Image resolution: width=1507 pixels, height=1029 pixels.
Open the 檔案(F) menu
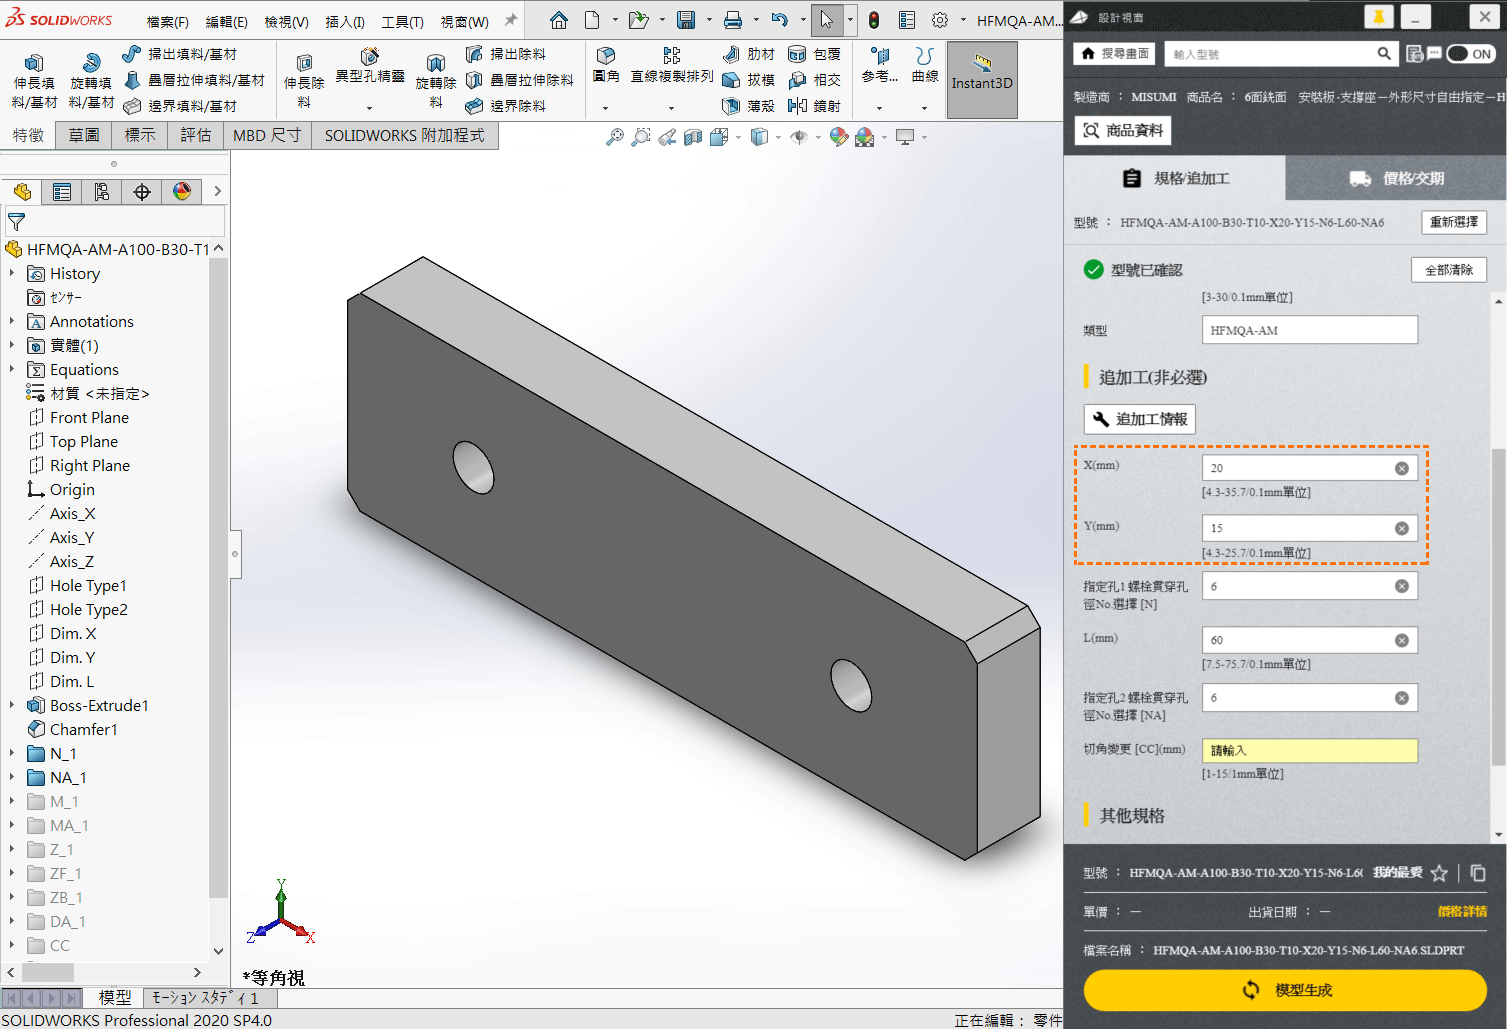pyautogui.click(x=167, y=21)
